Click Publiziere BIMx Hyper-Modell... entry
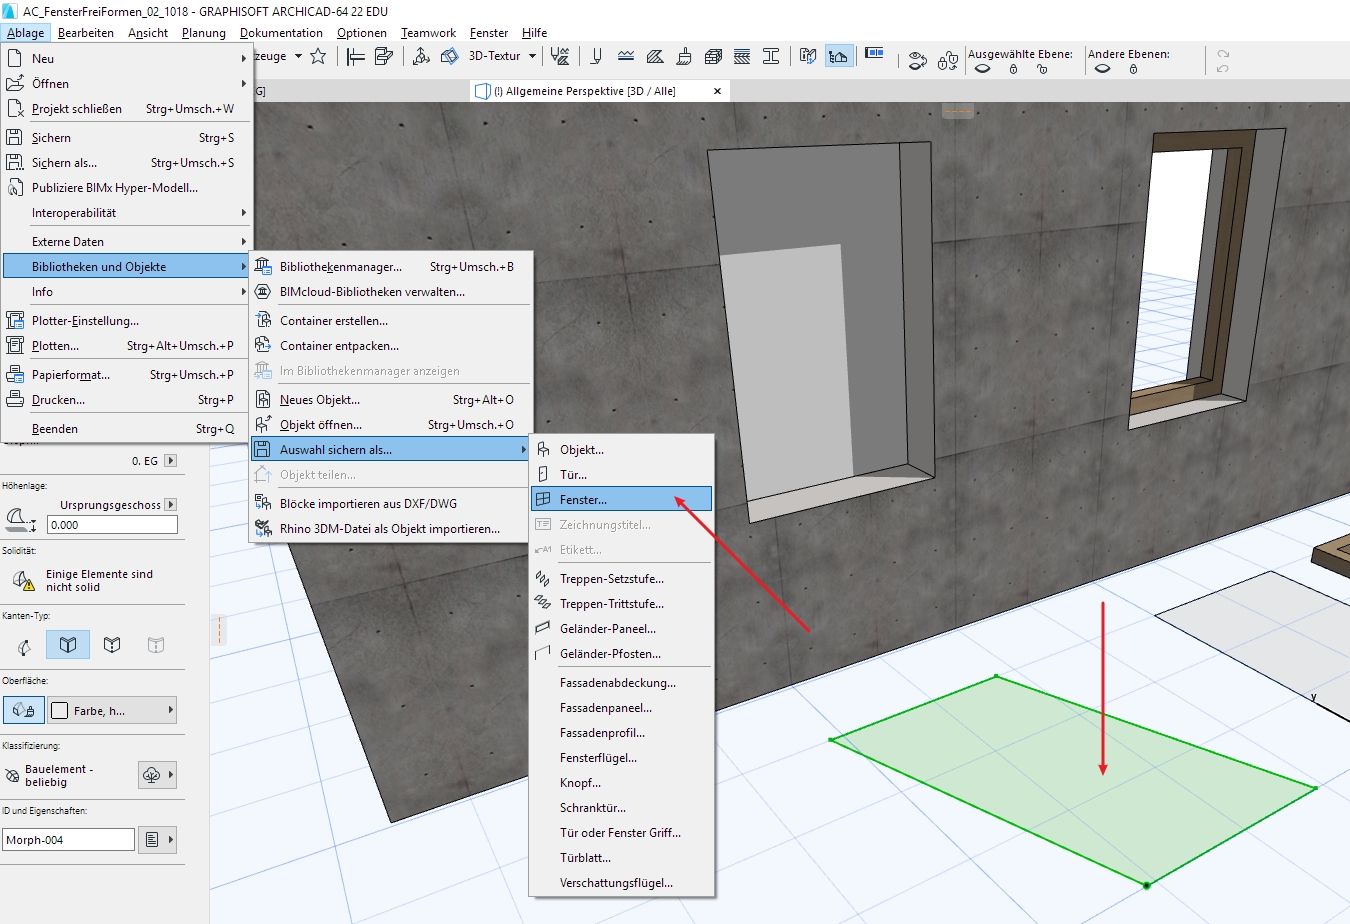This screenshot has width=1350, height=924. click(126, 187)
